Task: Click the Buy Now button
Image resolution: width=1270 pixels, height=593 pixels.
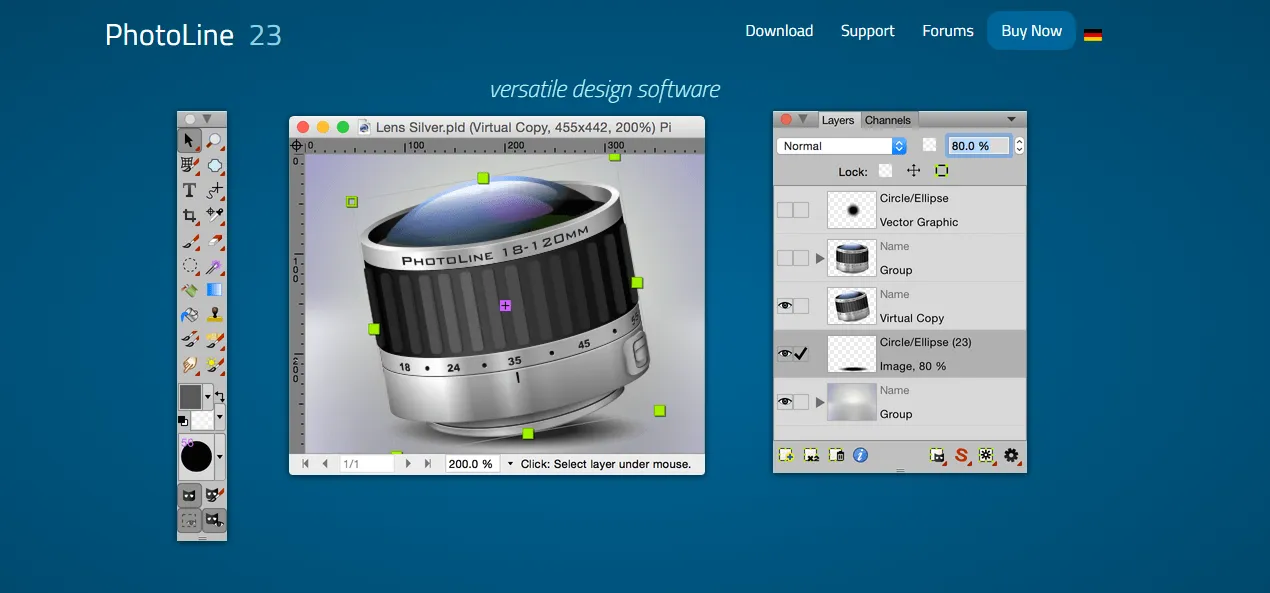Action: (x=1031, y=31)
